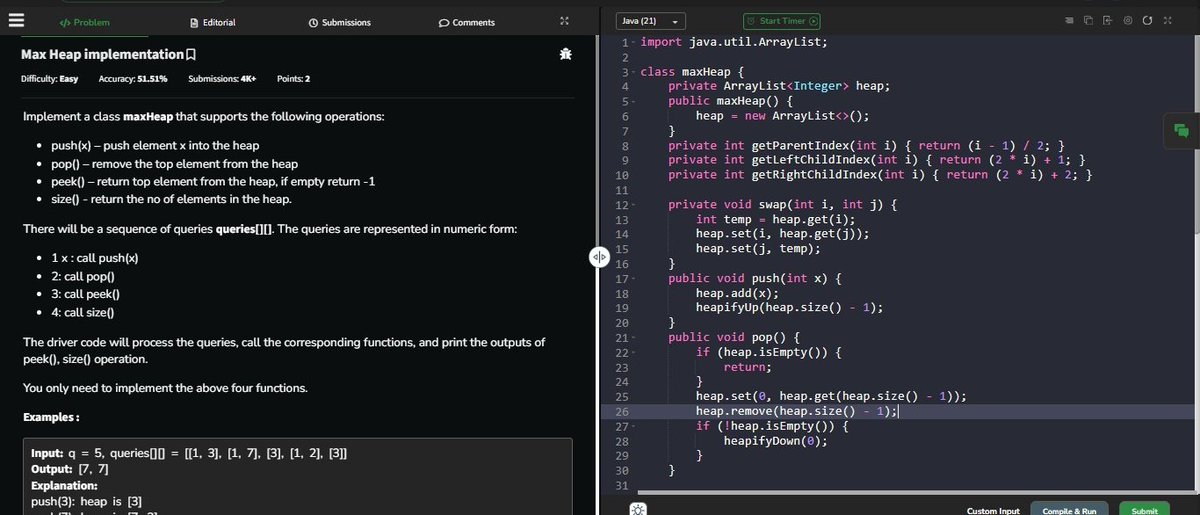Open Custom Input
Image resolution: width=1200 pixels, height=515 pixels.
(993, 510)
